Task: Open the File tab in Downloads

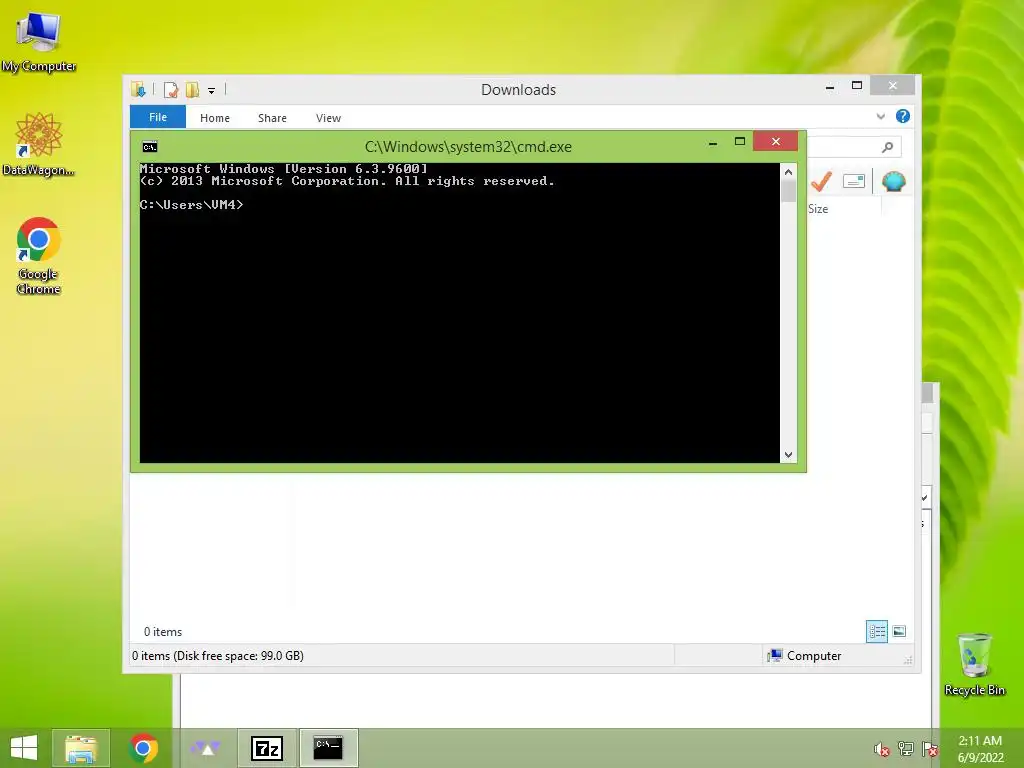Action: pos(157,117)
